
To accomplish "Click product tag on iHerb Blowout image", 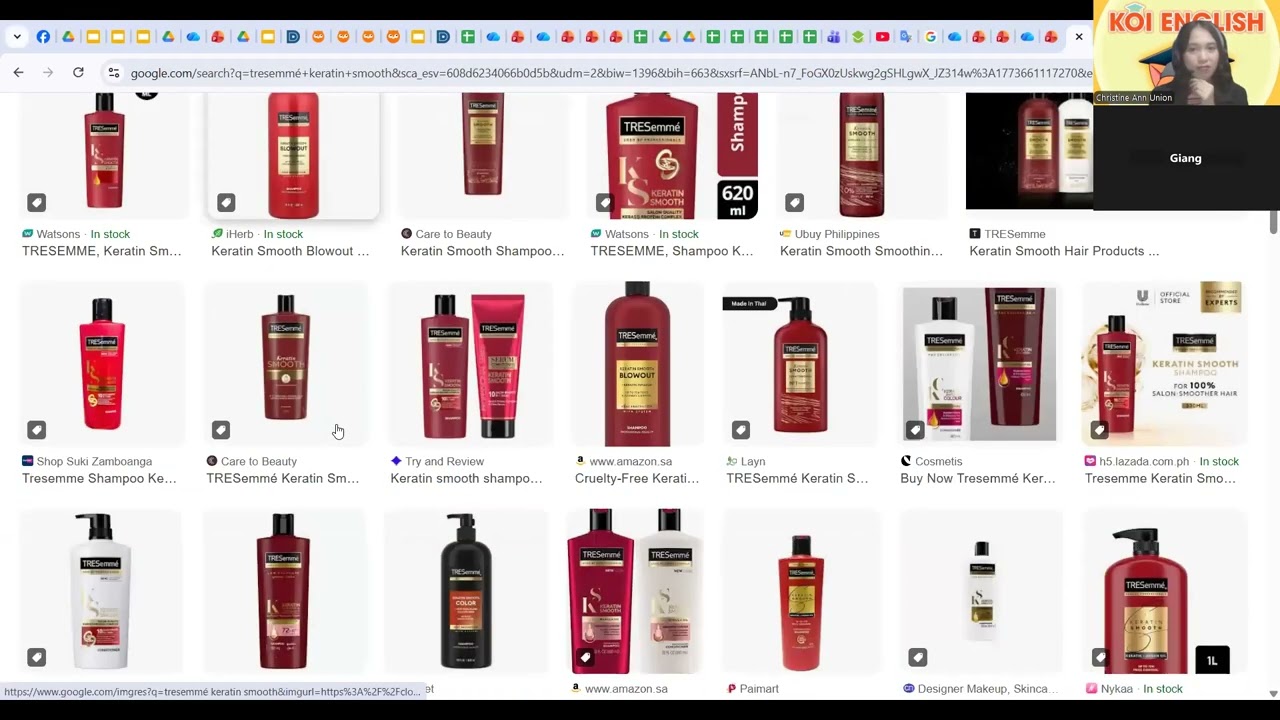I will (226, 203).
